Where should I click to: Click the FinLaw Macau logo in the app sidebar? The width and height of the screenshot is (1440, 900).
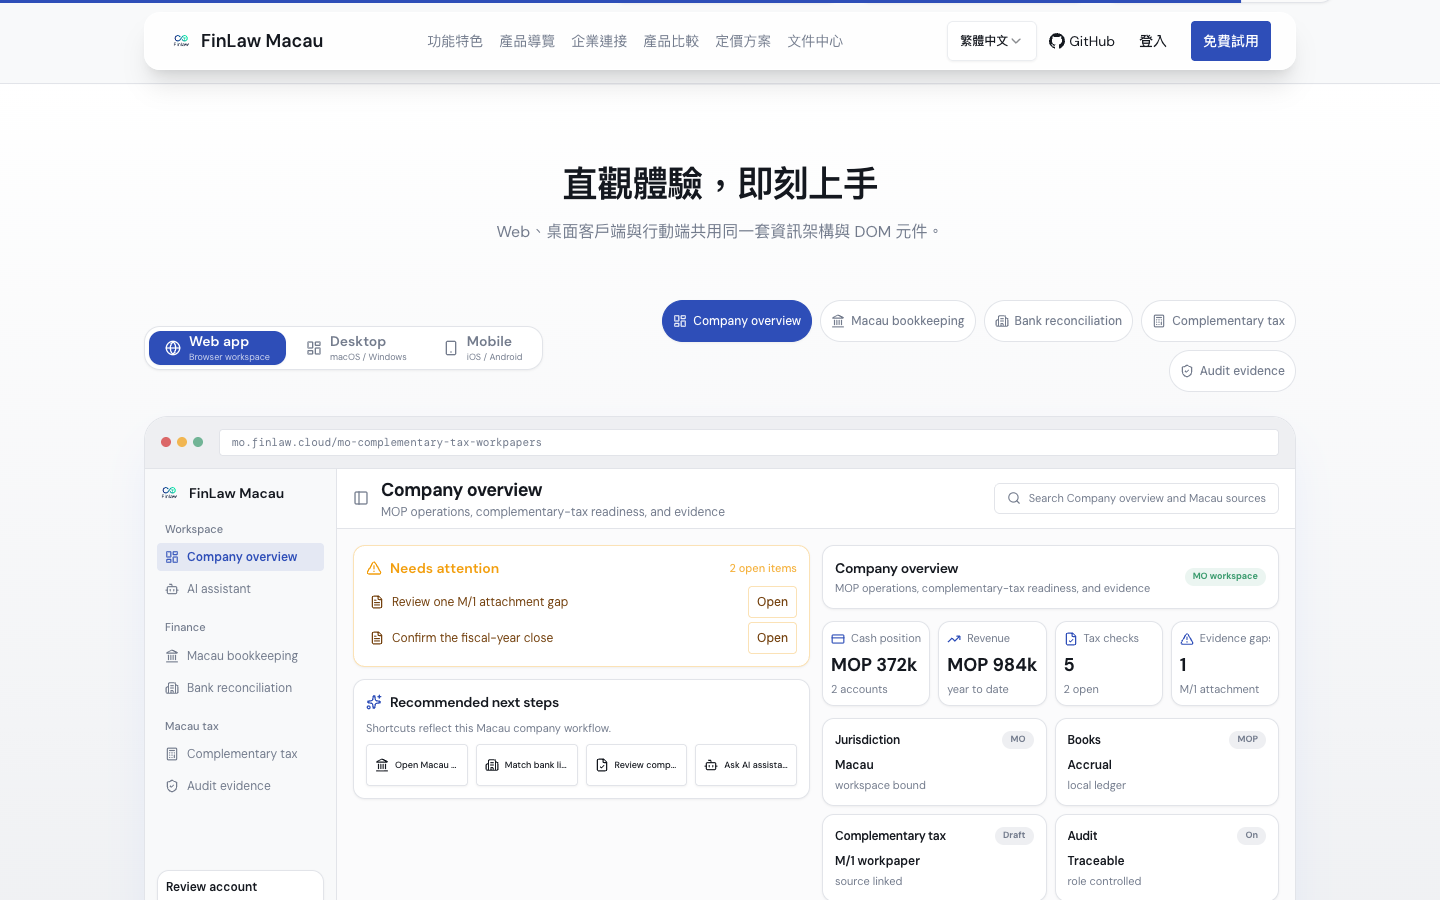click(223, 493)
